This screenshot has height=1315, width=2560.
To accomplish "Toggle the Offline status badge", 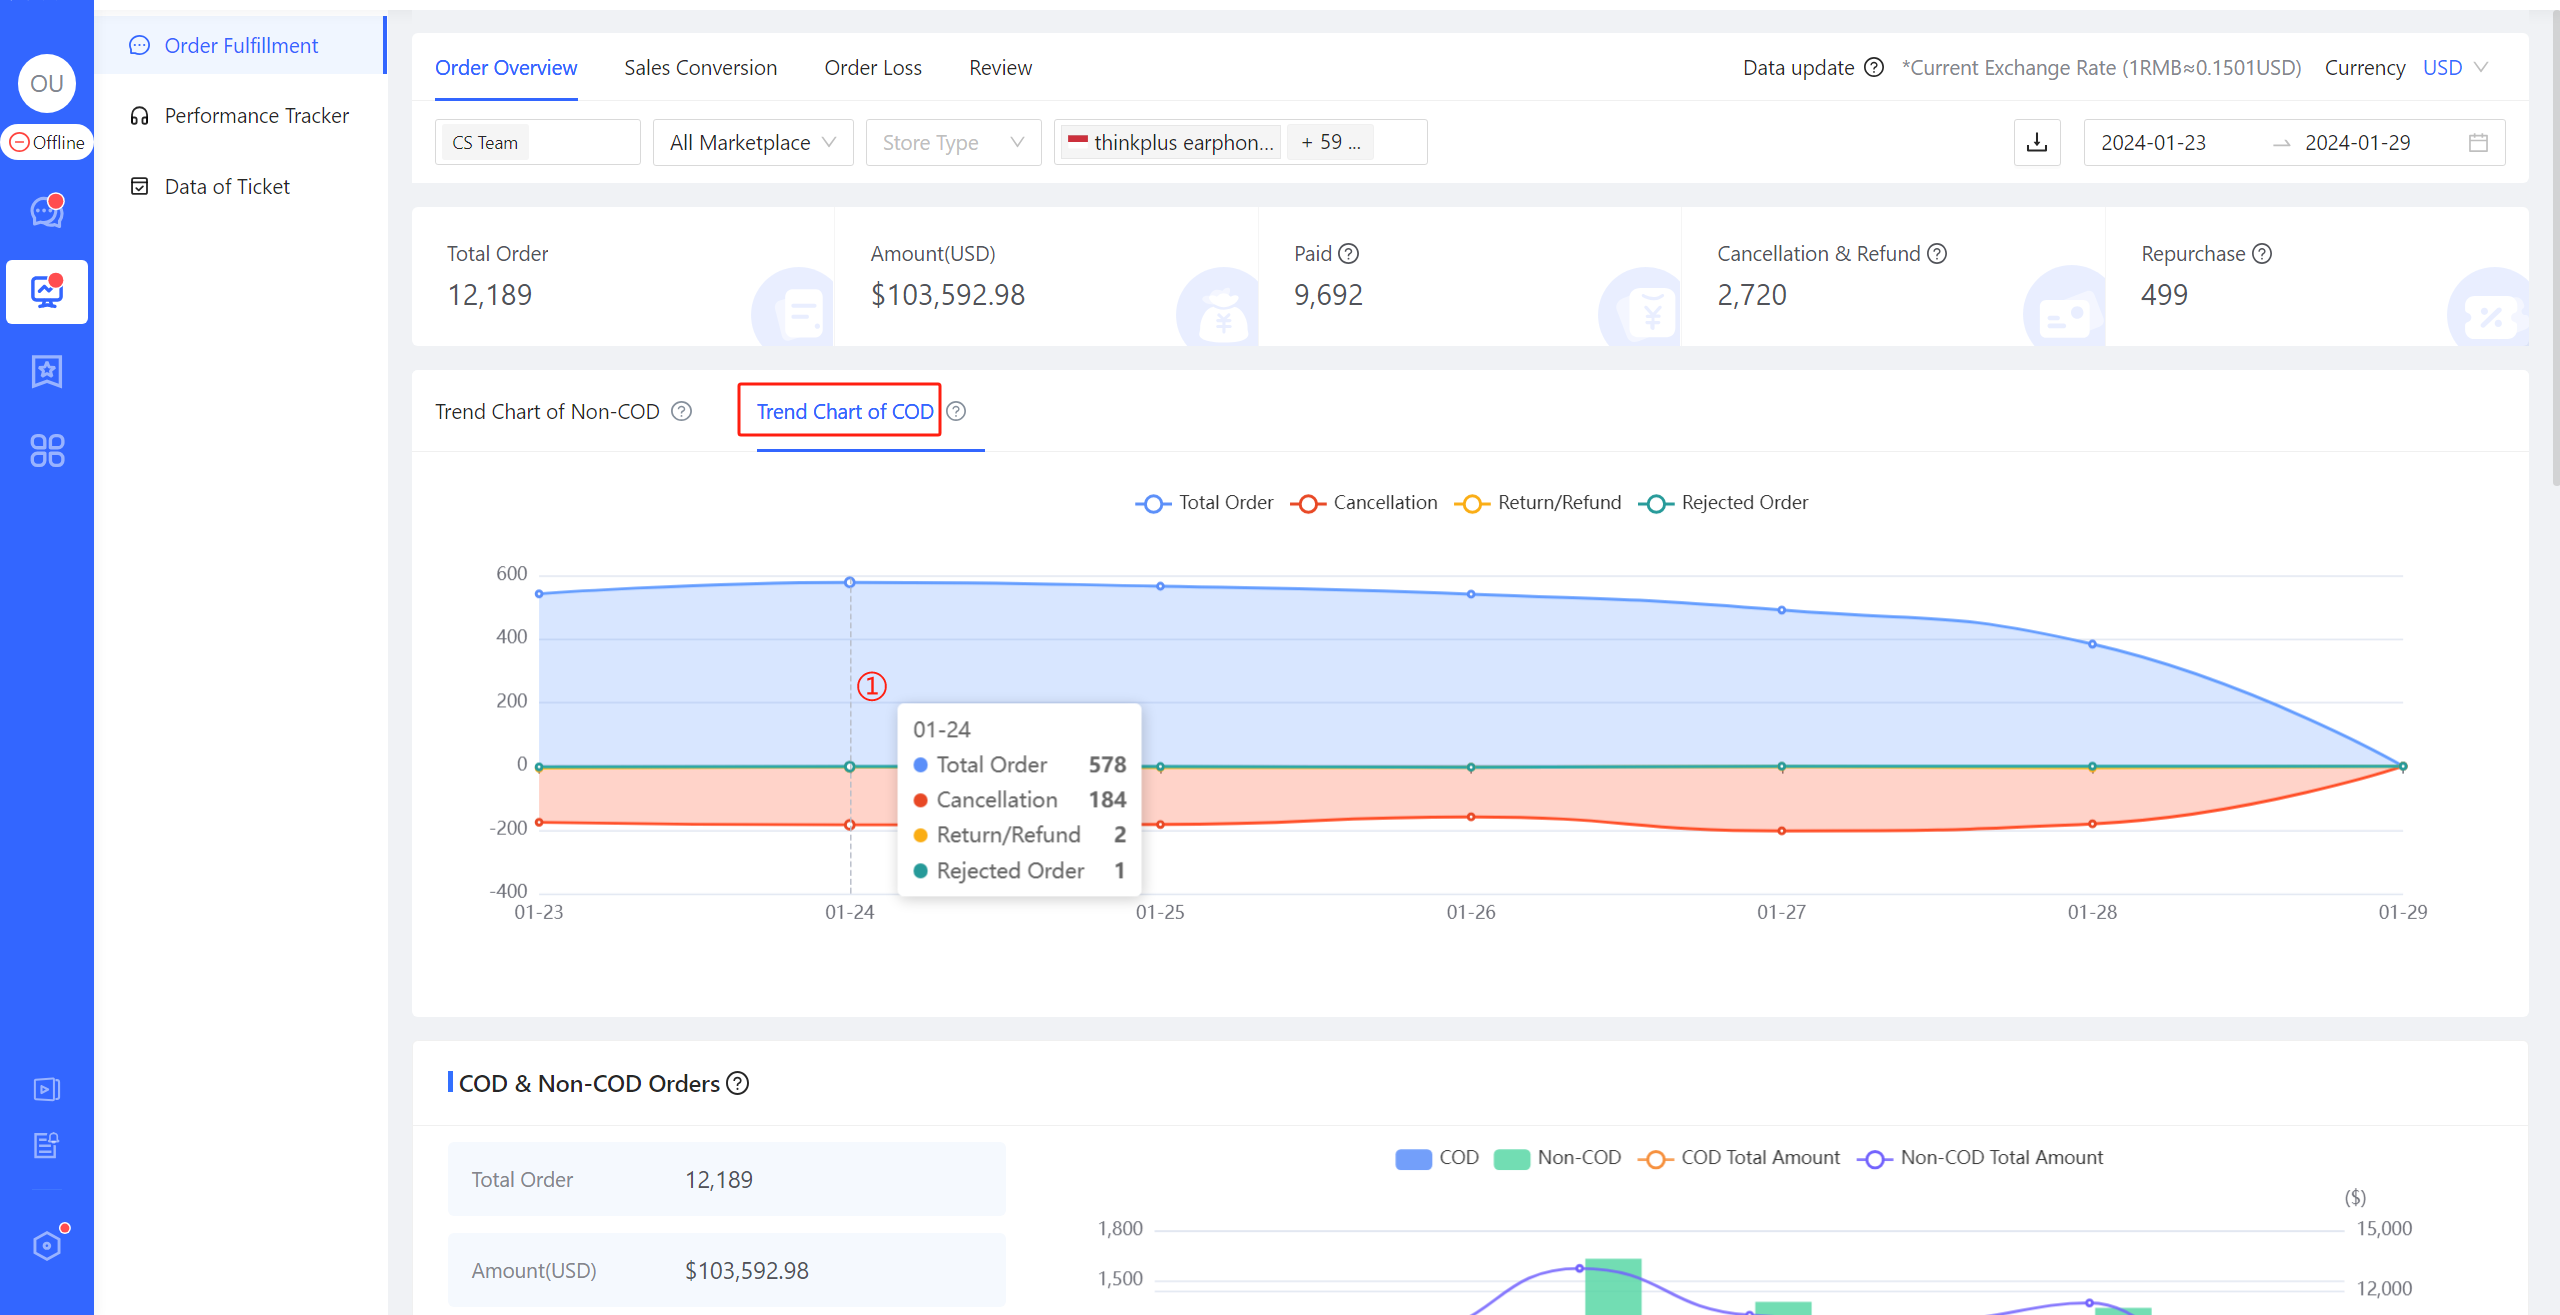I will coord(47,143).
